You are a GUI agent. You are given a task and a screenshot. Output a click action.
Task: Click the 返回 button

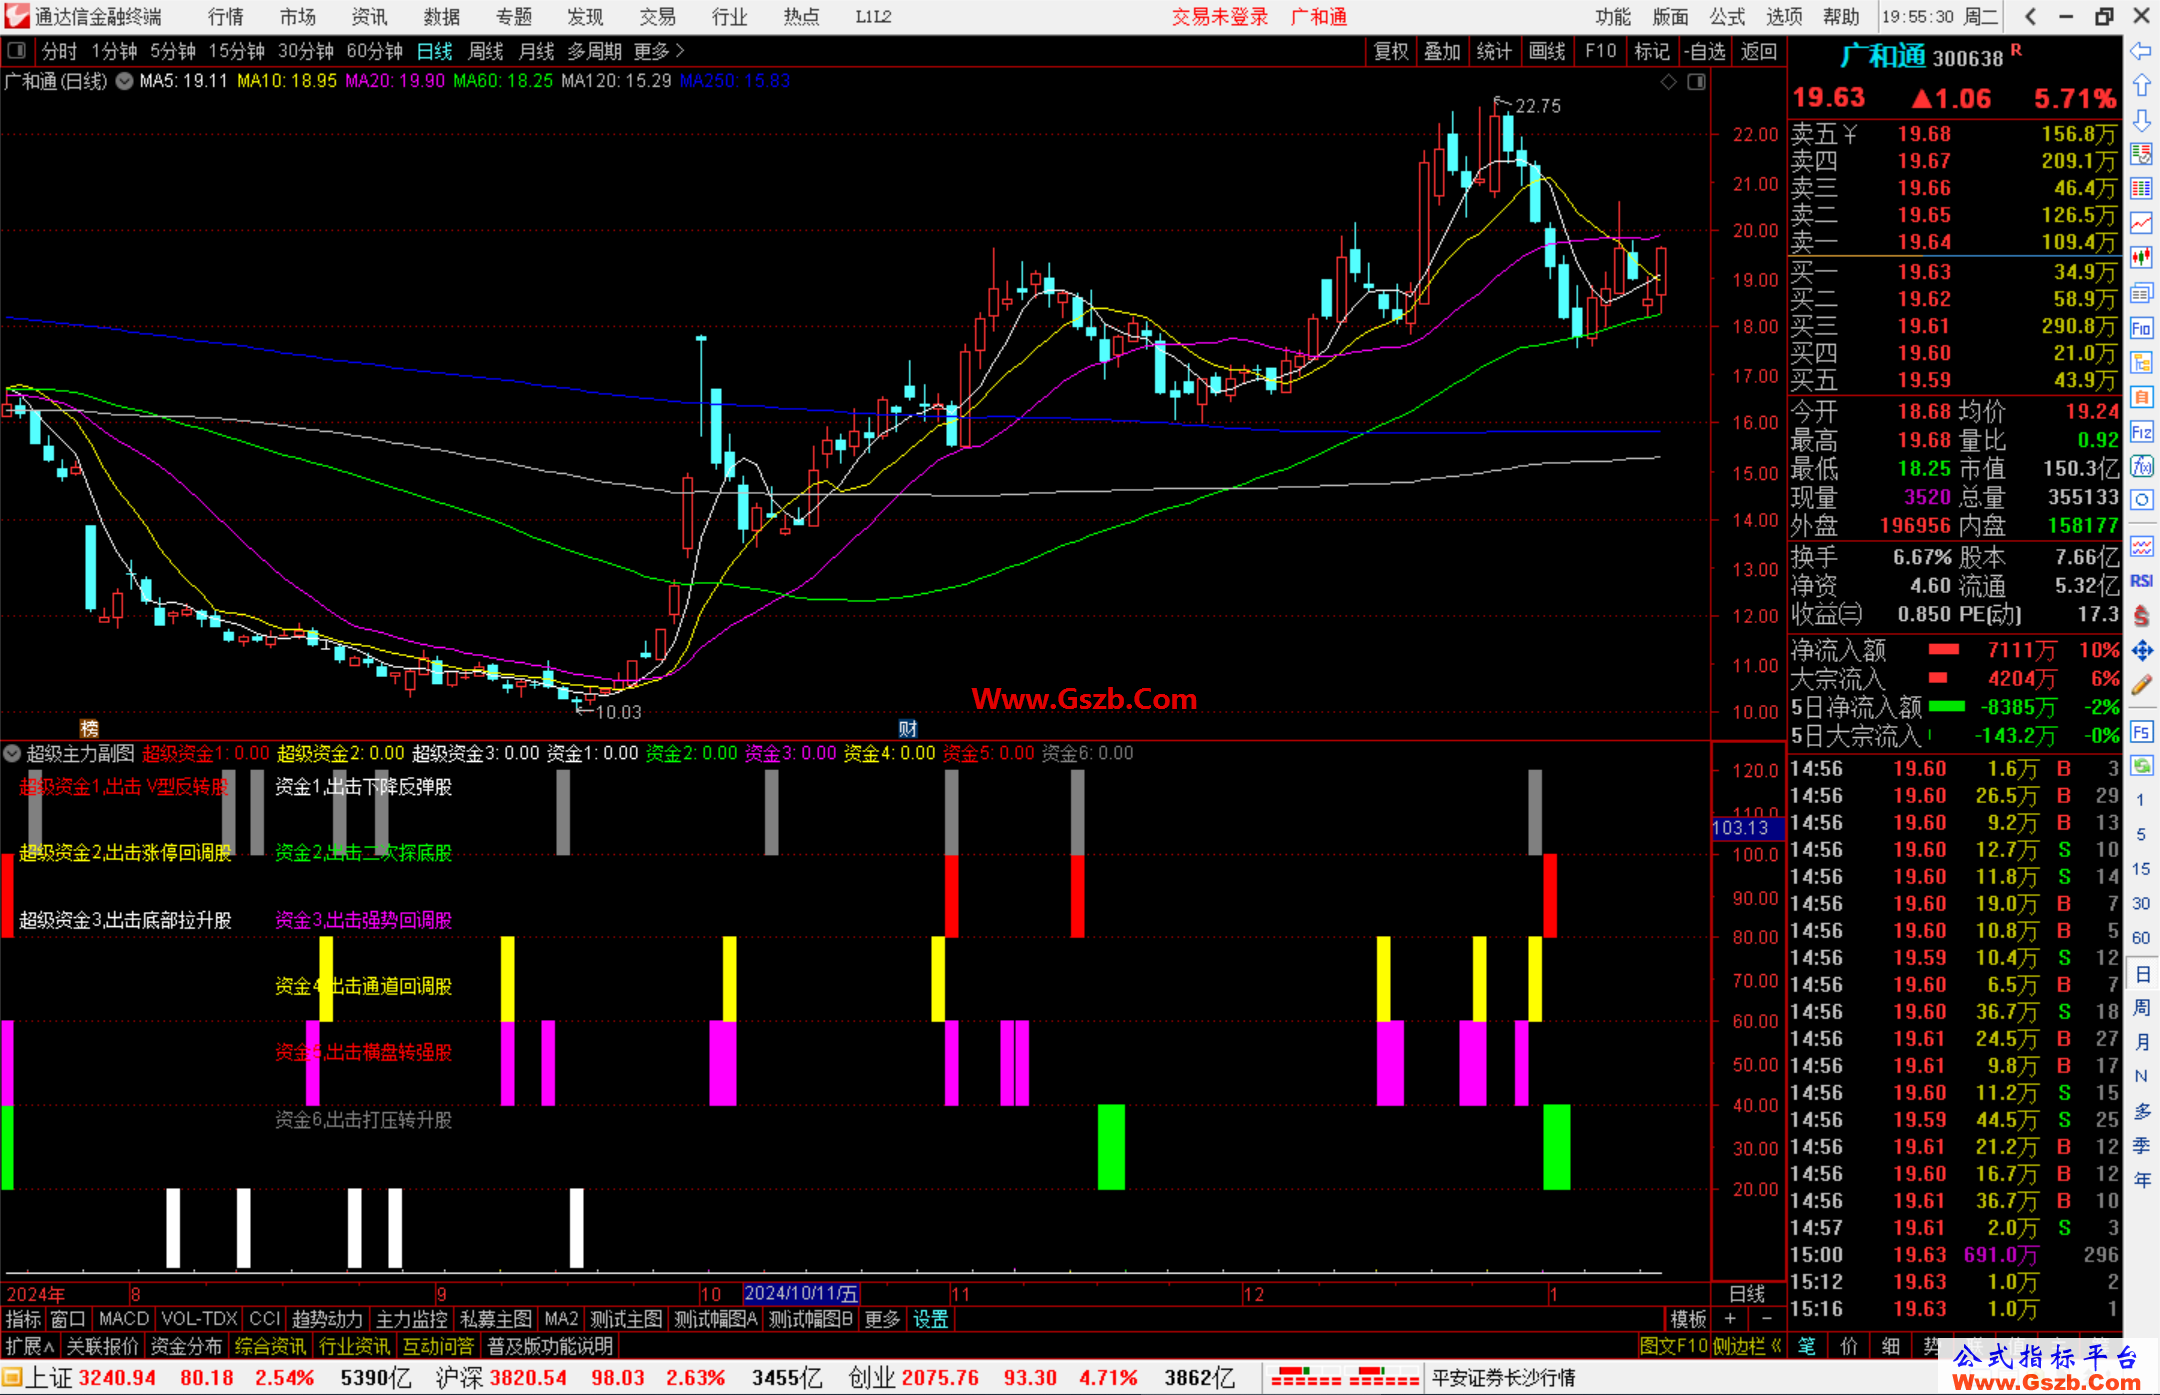(1758, 51)
